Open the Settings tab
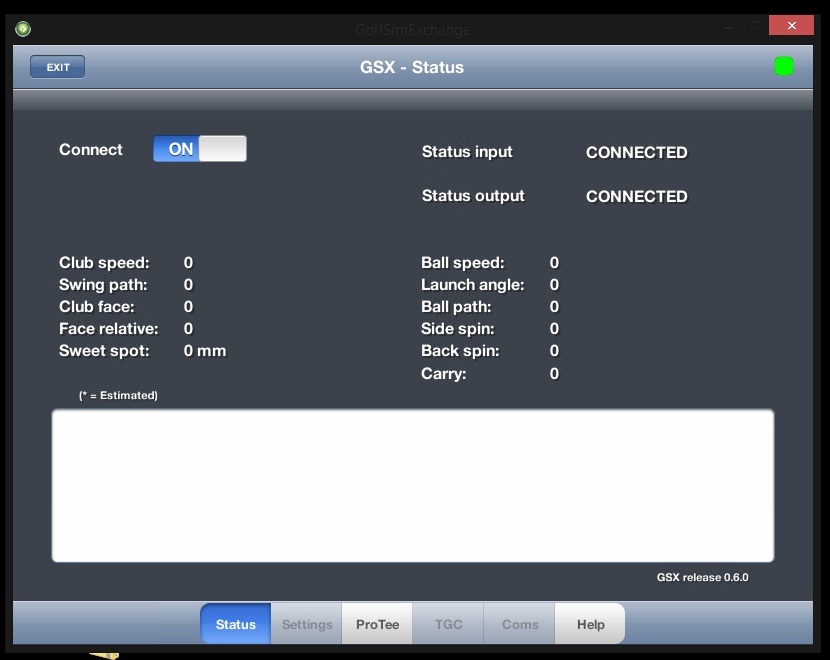The width and height of the screenshot is (830, 660). coord(307,624)
